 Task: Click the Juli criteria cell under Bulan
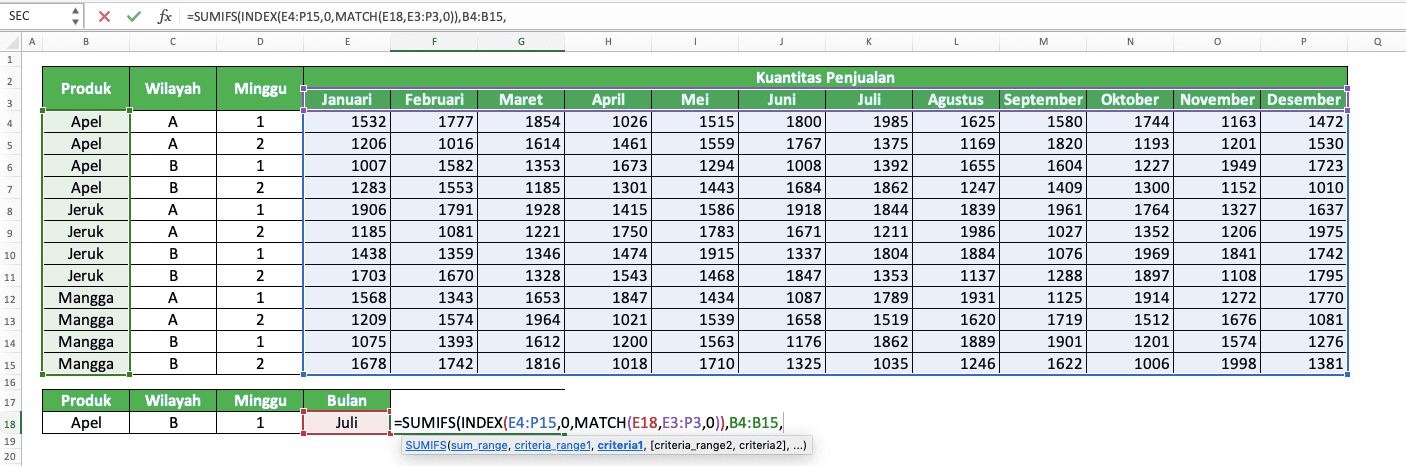(347, 422)
